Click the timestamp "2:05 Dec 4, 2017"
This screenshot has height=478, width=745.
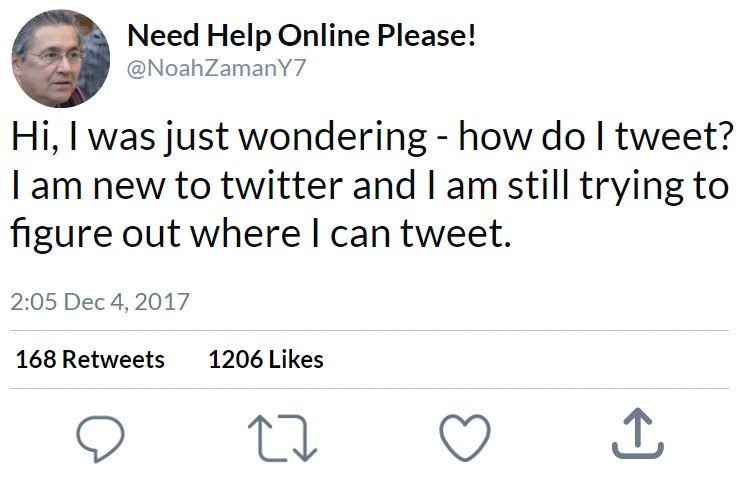pos(100,302)
